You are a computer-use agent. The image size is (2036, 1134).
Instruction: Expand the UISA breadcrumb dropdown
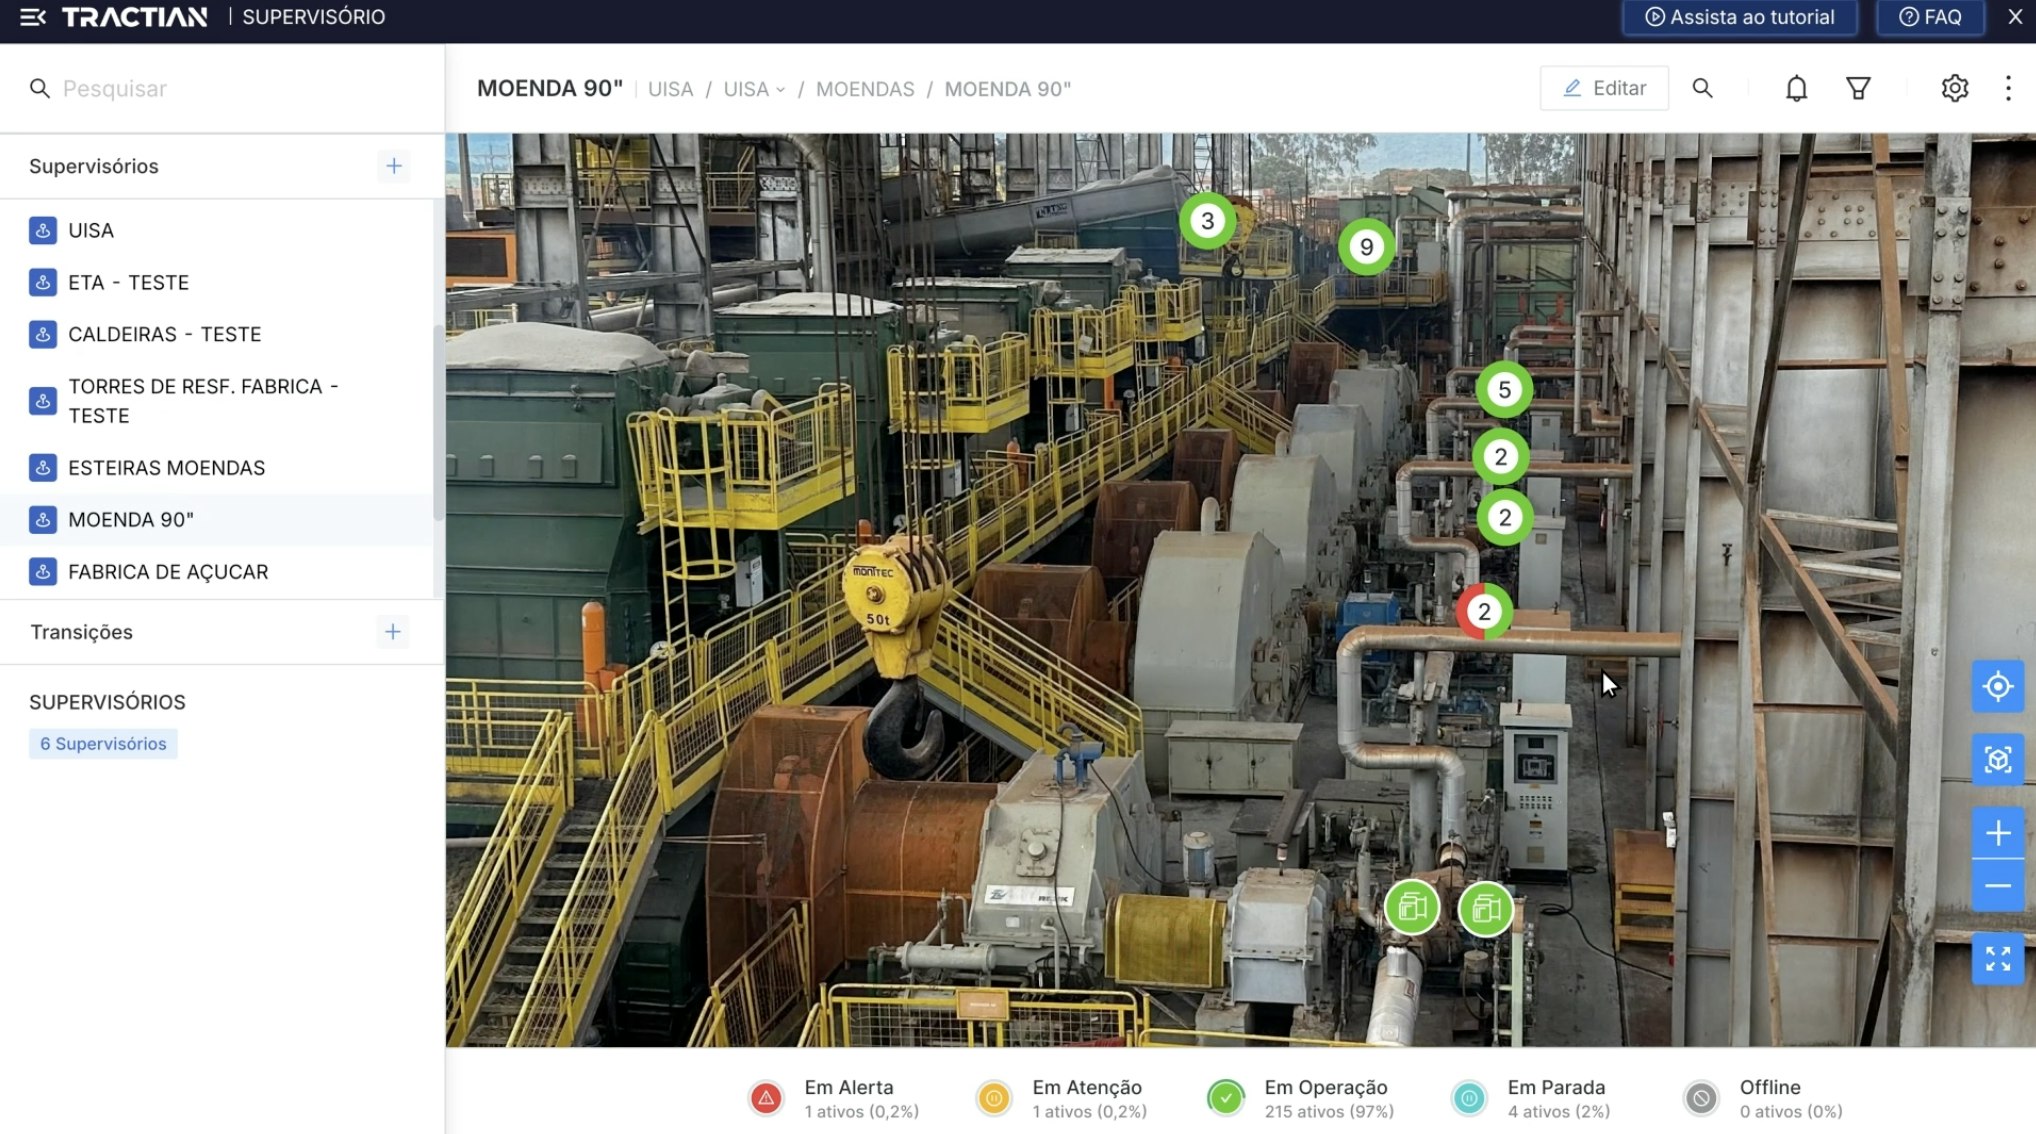pos(755,89)
